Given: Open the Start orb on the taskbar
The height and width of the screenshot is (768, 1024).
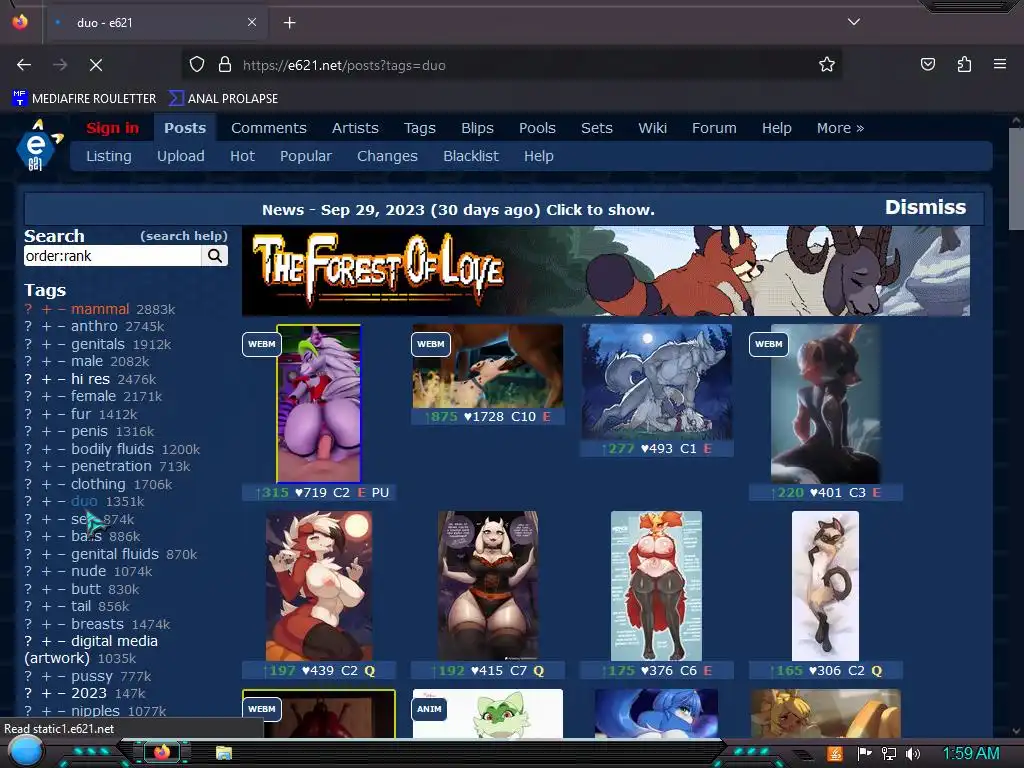Looking at the screenshot, I should [x=26, y=751].
